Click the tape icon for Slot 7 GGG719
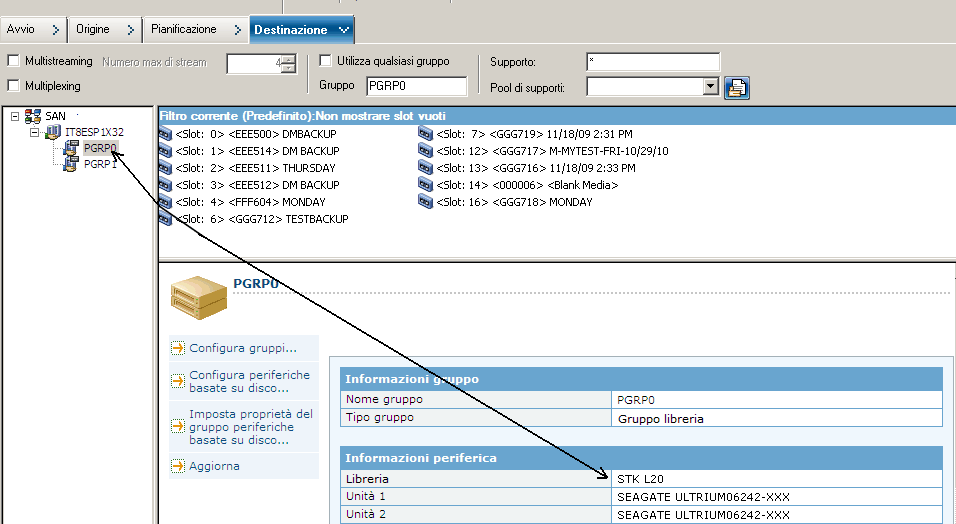956x524 pixels. pos(426,134)
